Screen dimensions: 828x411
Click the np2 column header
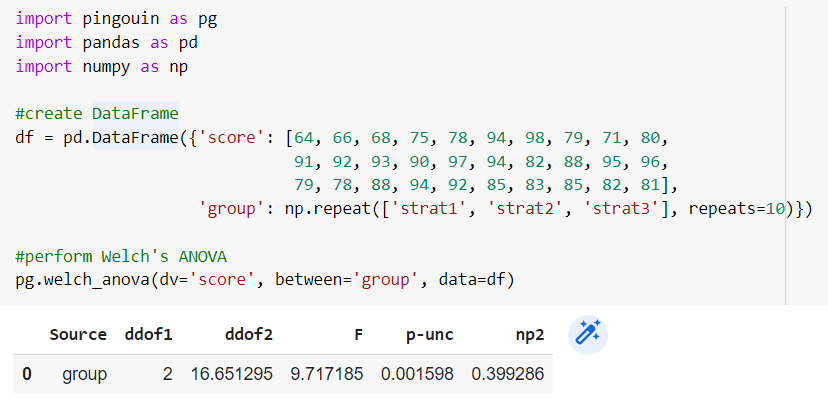[x=530, y=334]
